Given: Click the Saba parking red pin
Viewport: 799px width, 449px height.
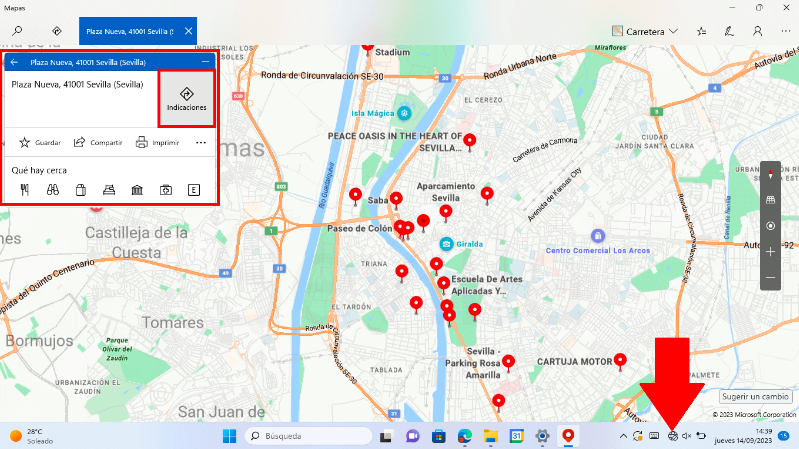Looking at the screenshot, I should point(396,199).
